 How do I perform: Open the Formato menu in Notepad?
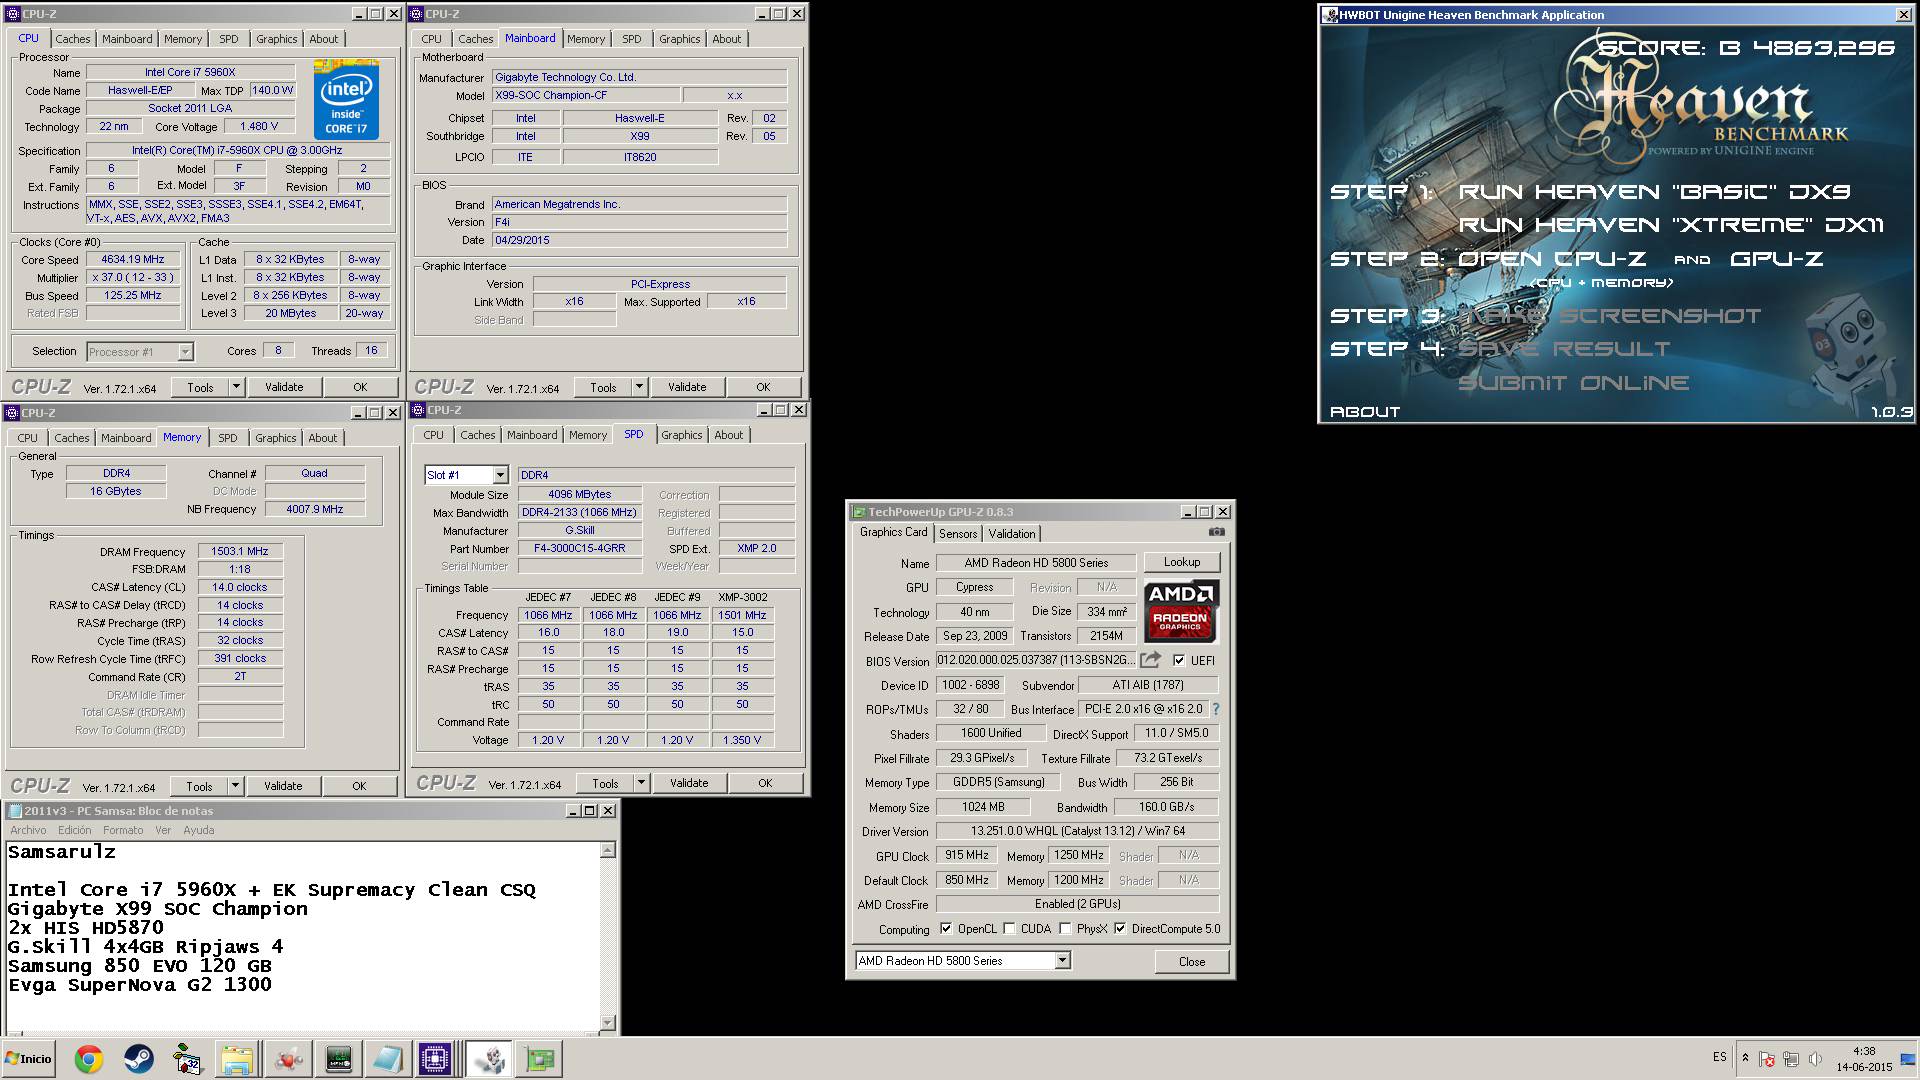[x=123, y=830]
